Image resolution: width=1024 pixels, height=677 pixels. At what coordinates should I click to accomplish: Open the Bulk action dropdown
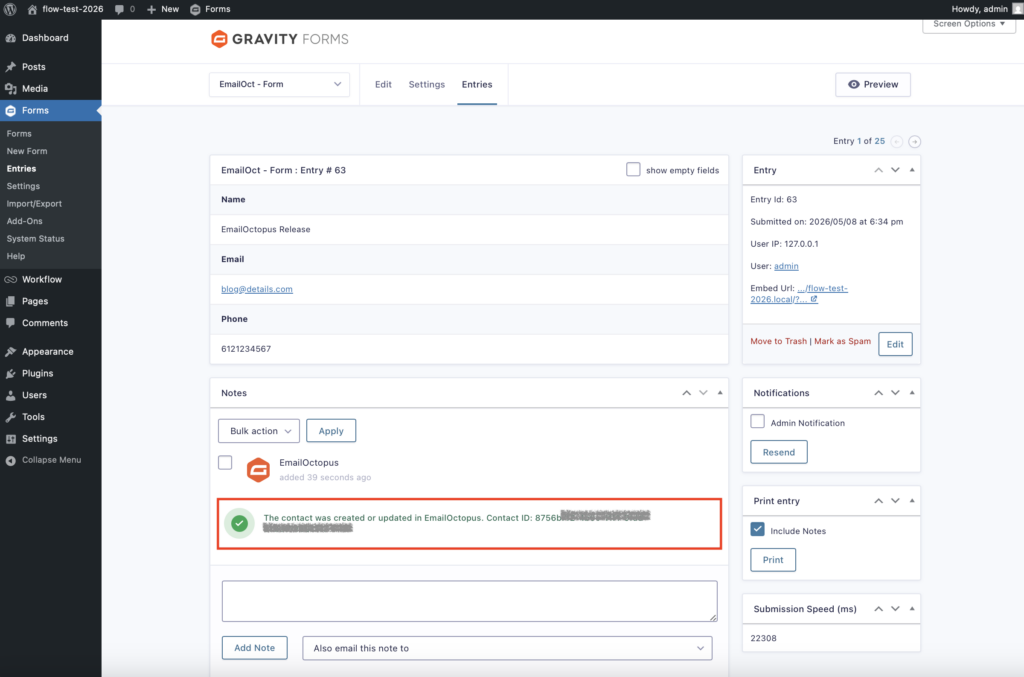(x=259, y=431)
